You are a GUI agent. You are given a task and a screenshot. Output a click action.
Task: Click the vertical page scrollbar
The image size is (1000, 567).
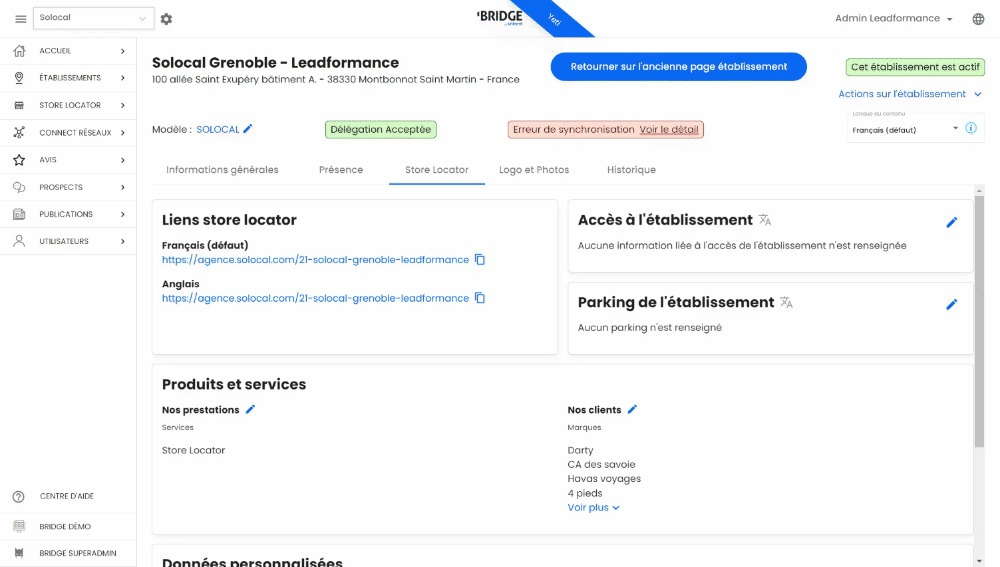coord(979,320)
